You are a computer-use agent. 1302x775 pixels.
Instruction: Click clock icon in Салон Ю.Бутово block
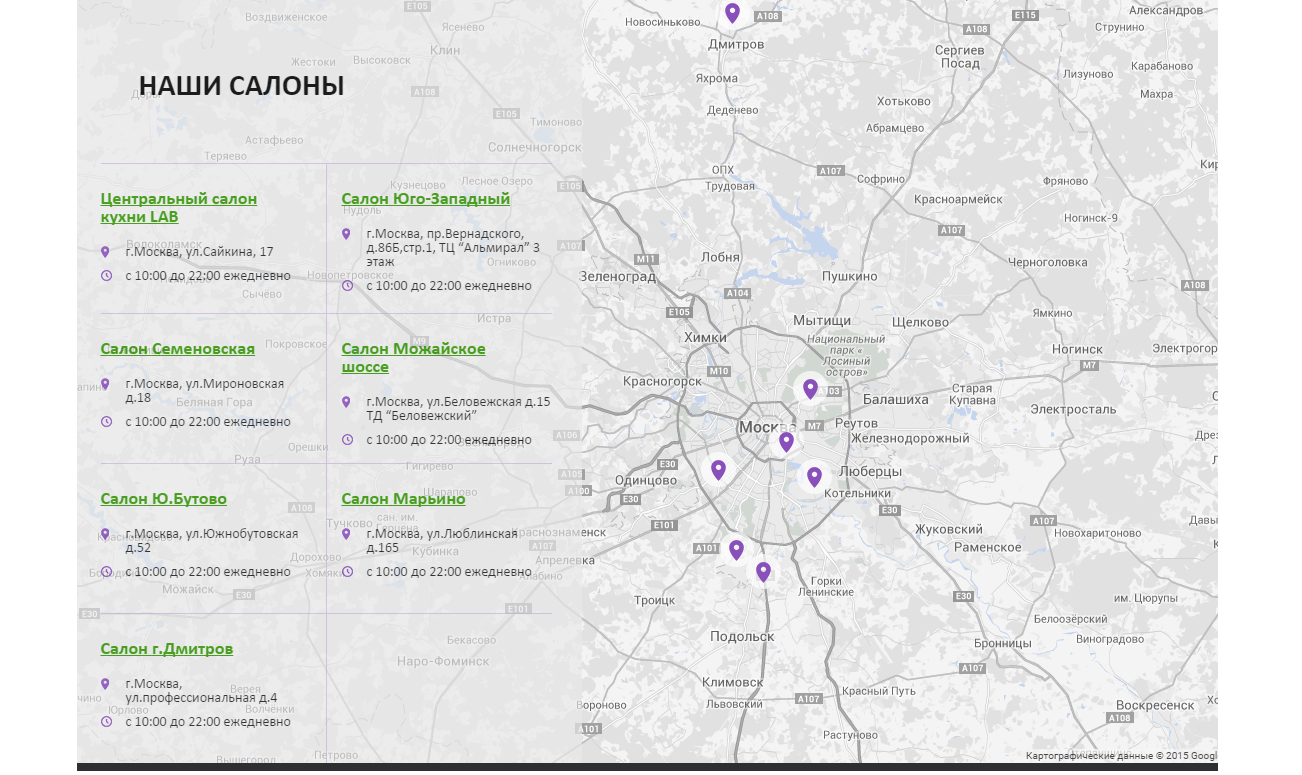[x=106, y=571]
